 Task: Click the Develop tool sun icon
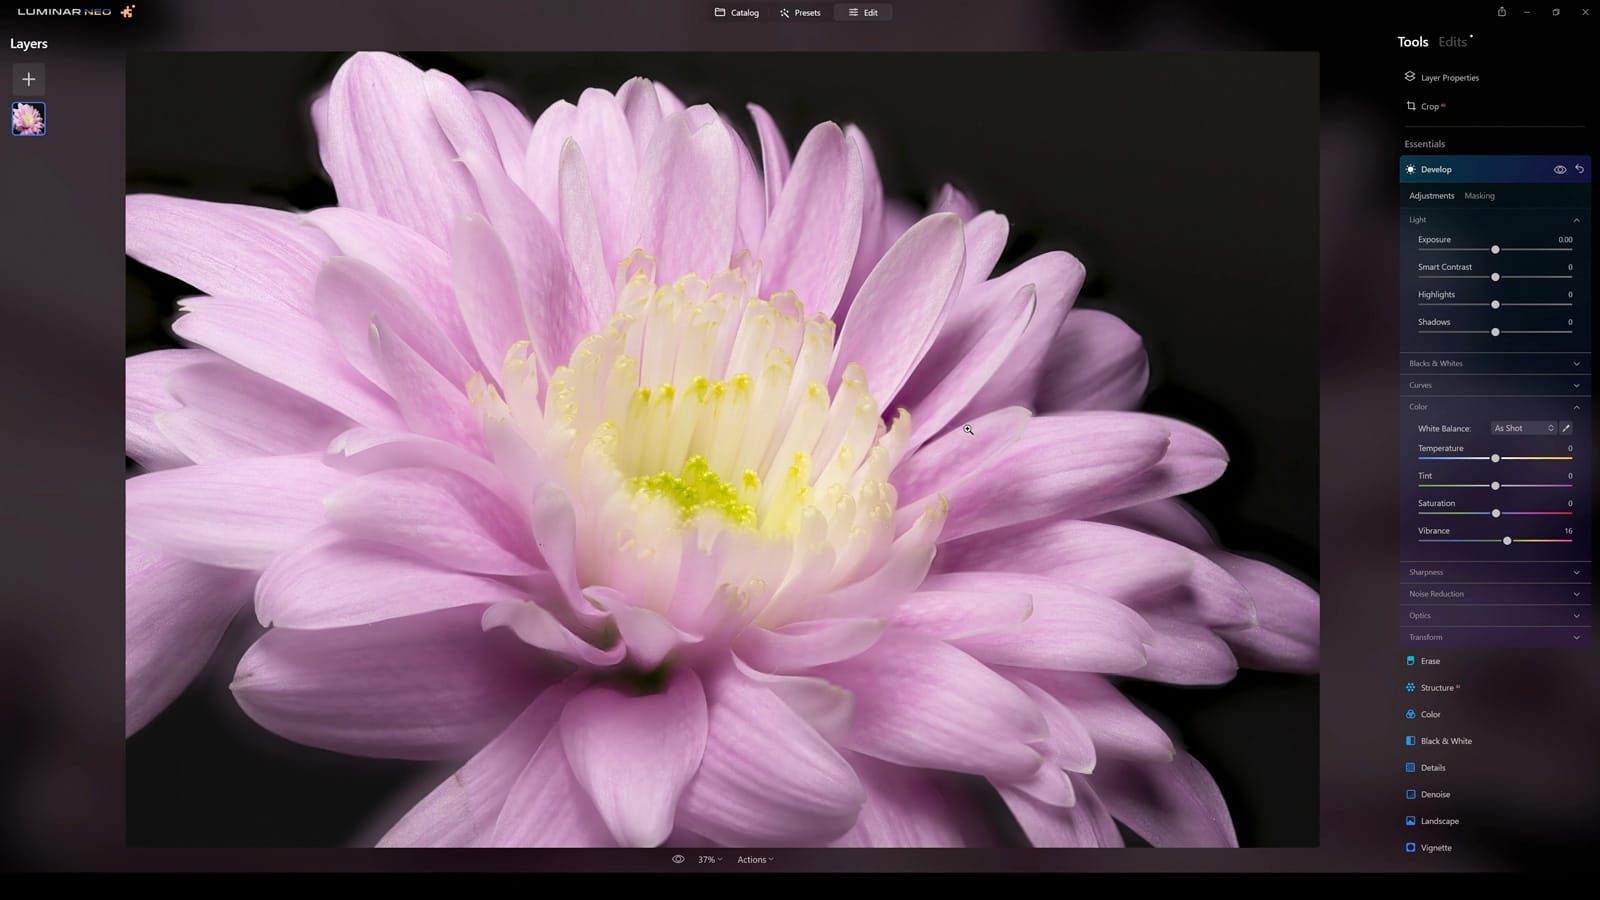(x=1410, y=170)
